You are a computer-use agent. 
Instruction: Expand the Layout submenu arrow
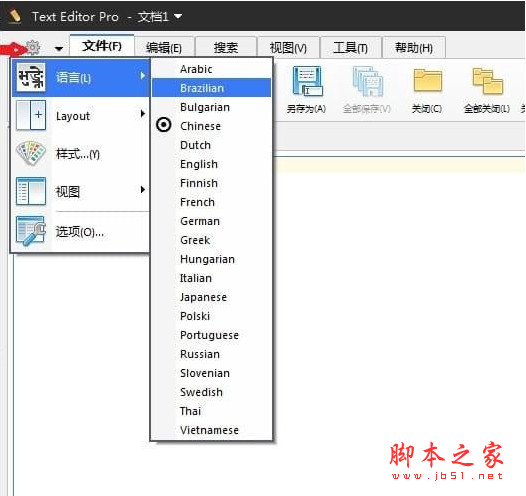(143, 114)
